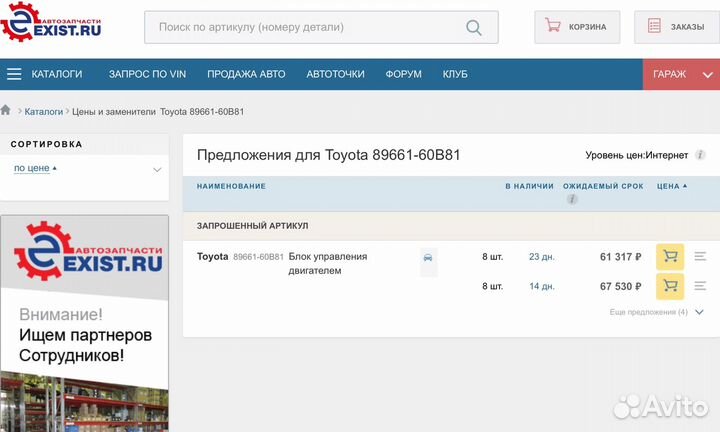
Task: Open Форум menu item
Action: coord(403,74)
